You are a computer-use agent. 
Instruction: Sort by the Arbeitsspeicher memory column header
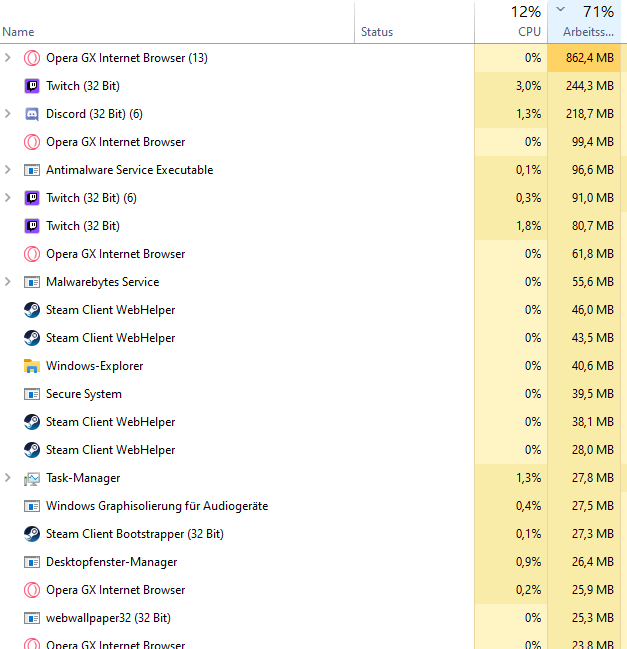[x=584, y=23]
